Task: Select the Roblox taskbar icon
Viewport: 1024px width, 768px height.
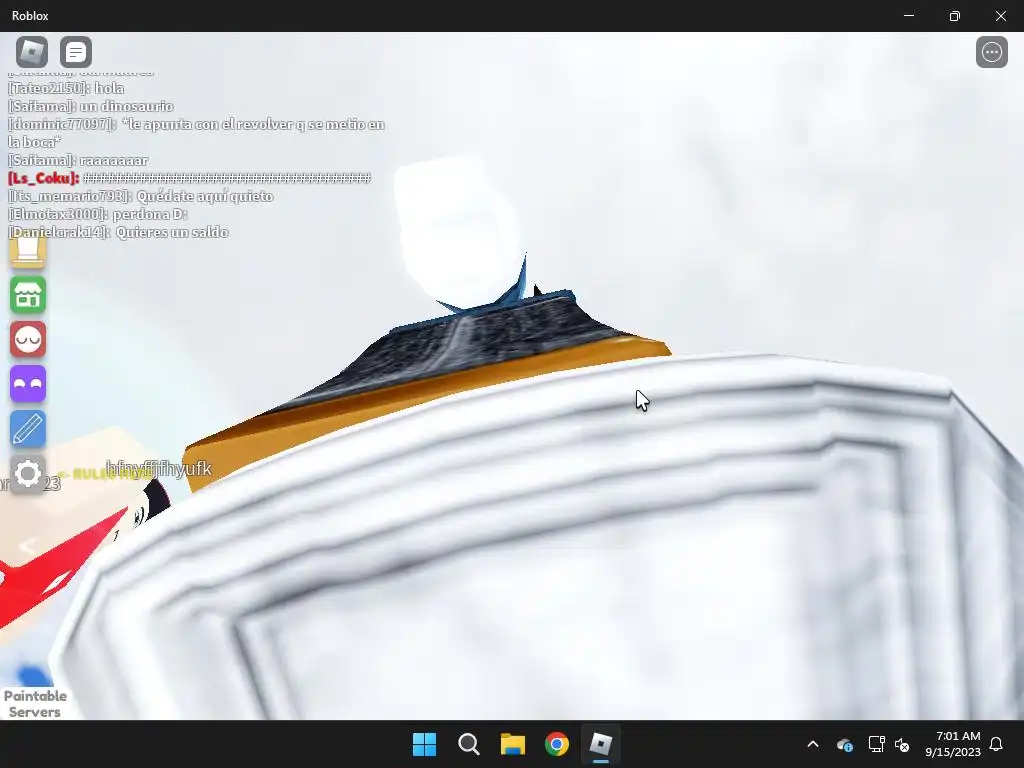Action: point(600,744)
